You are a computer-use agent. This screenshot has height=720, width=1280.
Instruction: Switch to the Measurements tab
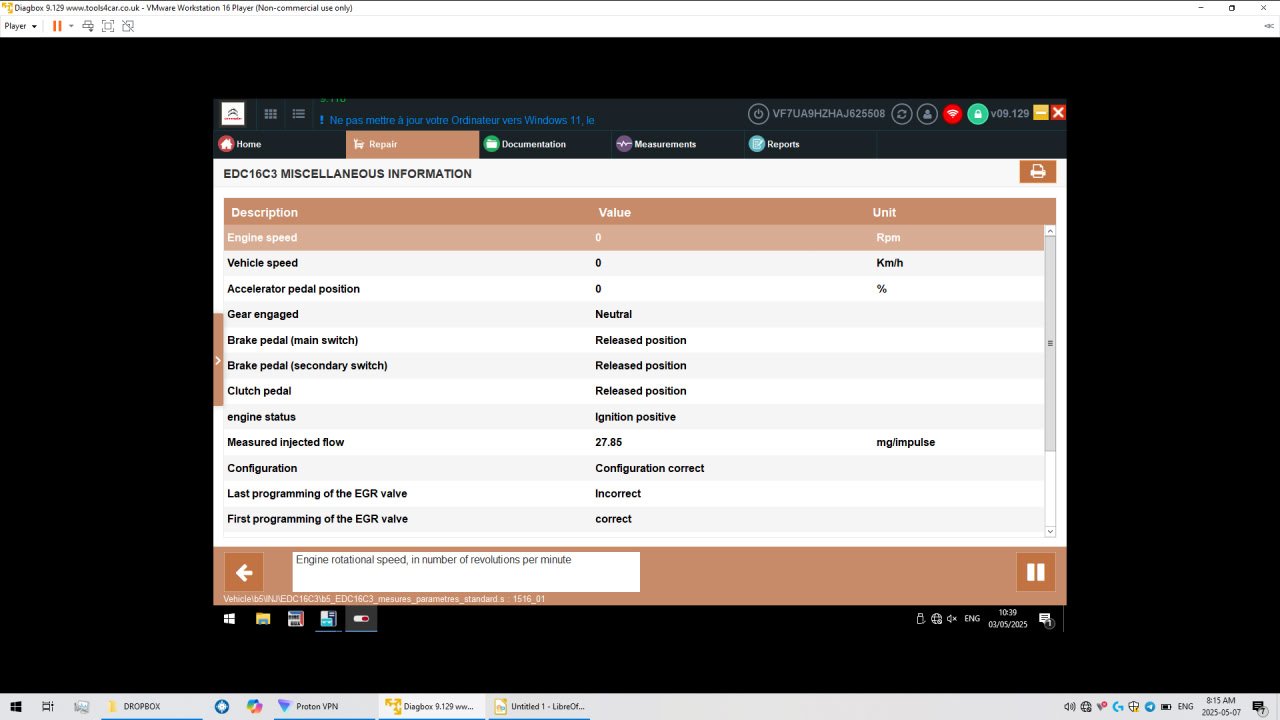678,144
